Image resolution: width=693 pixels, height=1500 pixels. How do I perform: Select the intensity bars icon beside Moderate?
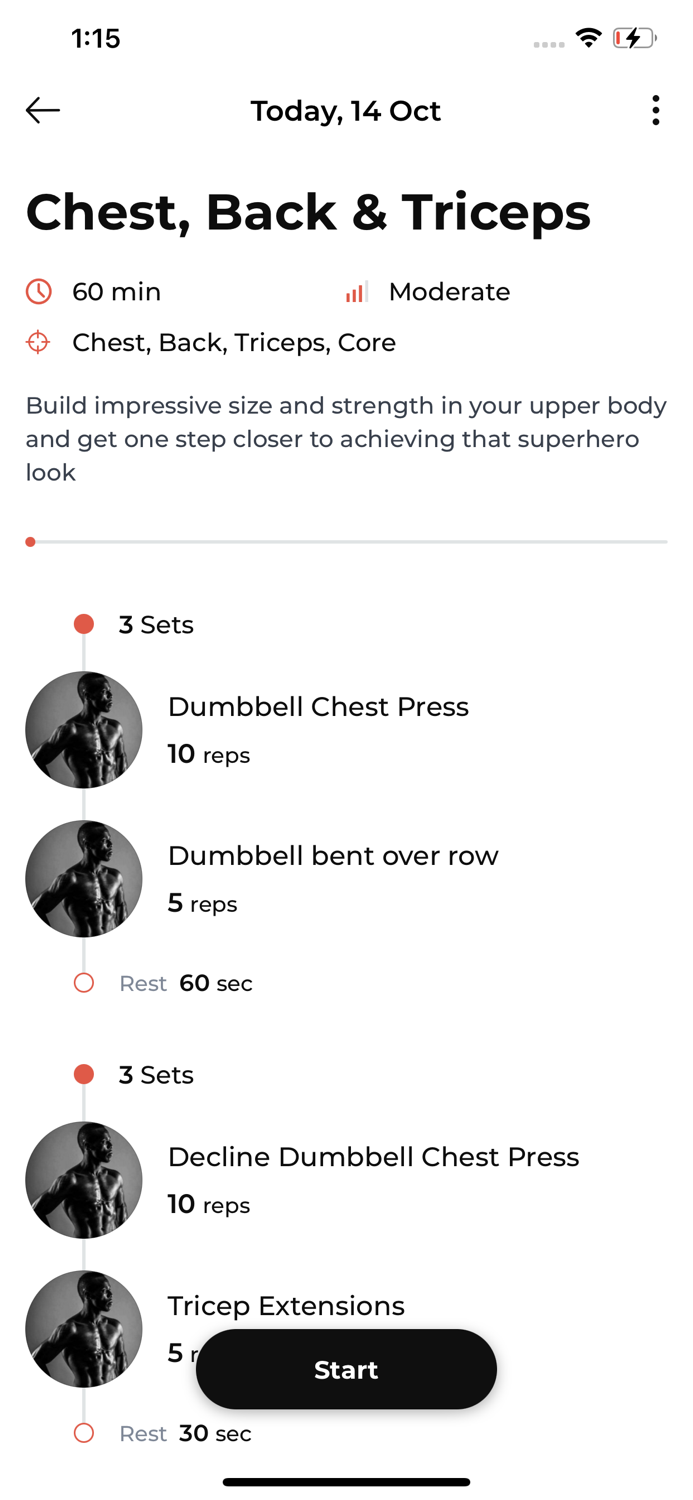pyautogui.click(x=355, y=291)
